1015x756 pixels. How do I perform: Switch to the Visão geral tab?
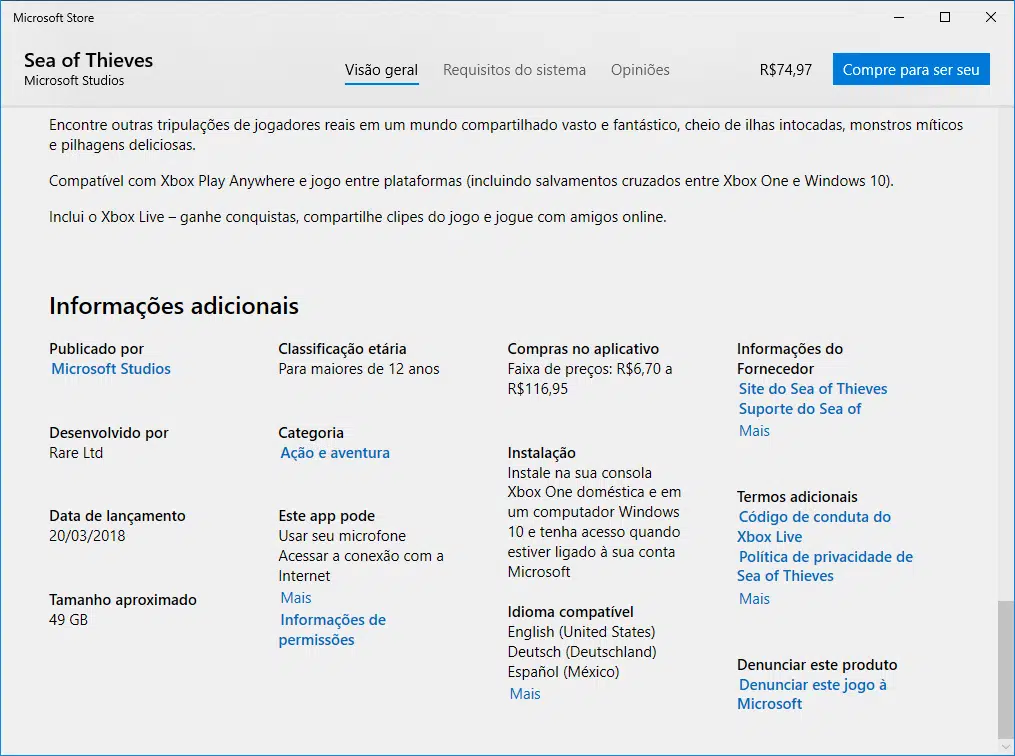click(x=381, y=70)
